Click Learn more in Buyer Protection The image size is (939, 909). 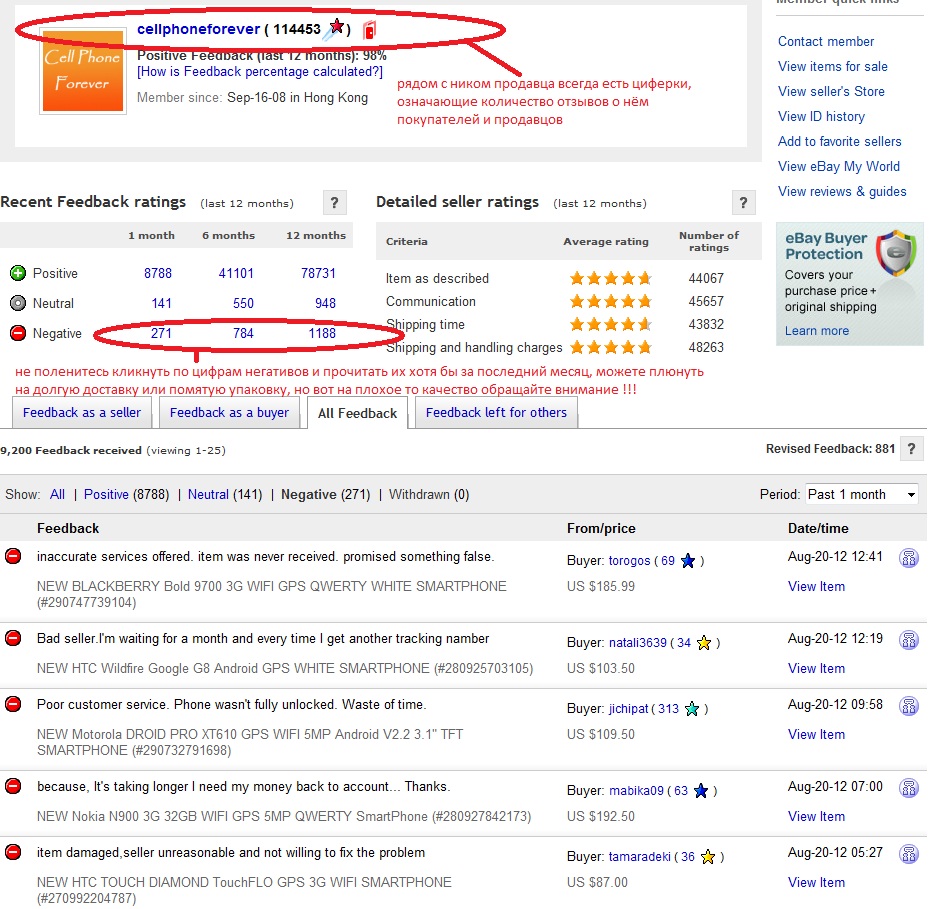pyautogui.click(x=817, y=331)
